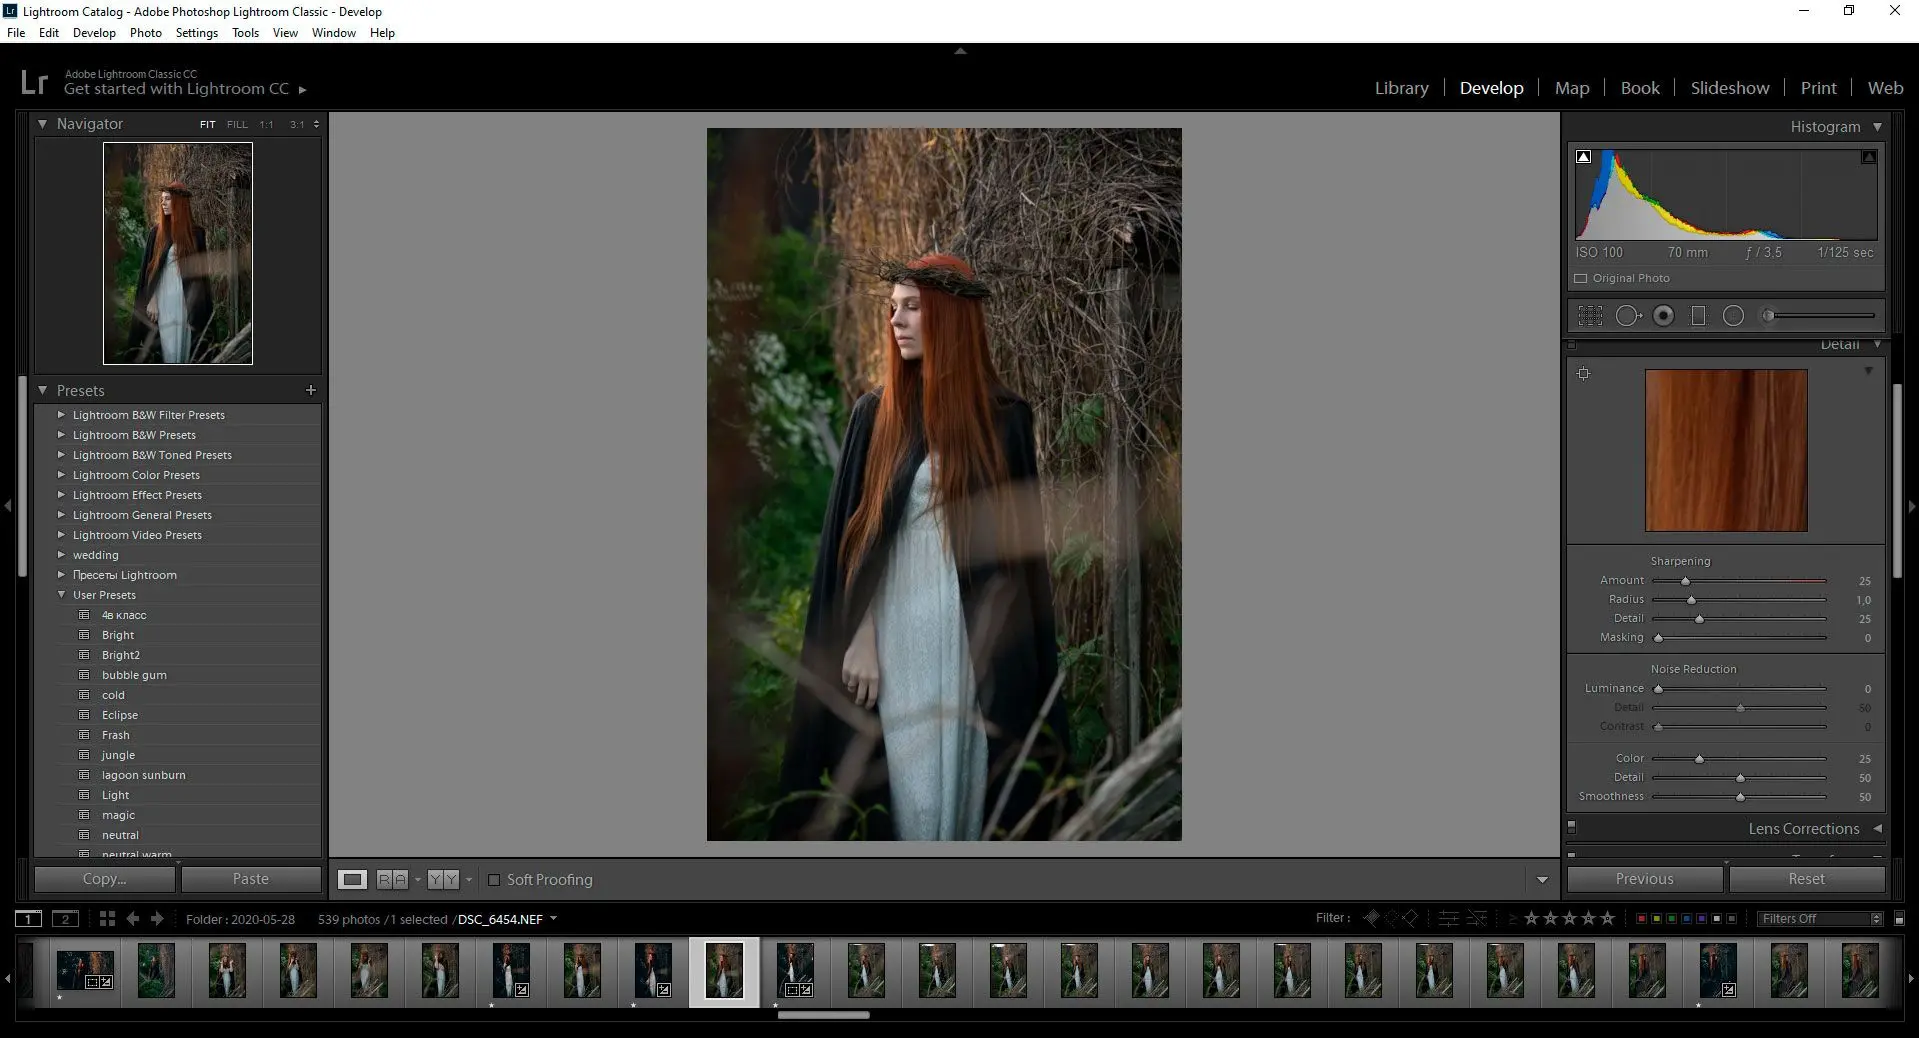Check the Original Photo checkbox

pos(1581,278)
